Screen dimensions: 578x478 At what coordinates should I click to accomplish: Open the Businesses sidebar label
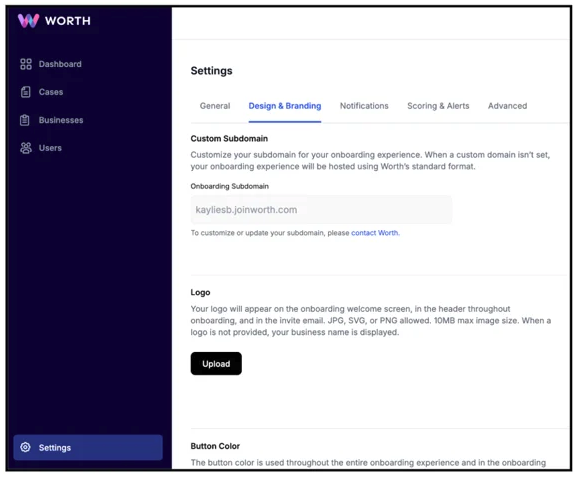click(x=61, y=120)
